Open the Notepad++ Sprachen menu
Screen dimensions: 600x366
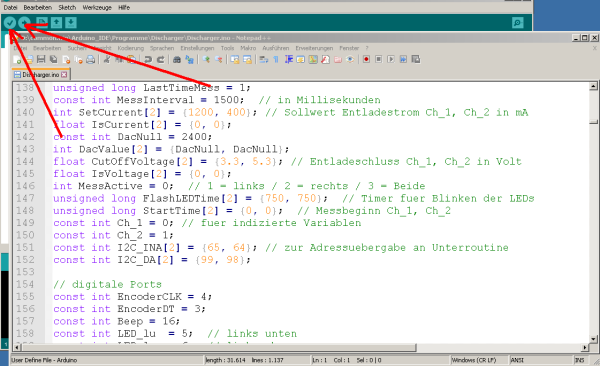(x=162, y=48)
